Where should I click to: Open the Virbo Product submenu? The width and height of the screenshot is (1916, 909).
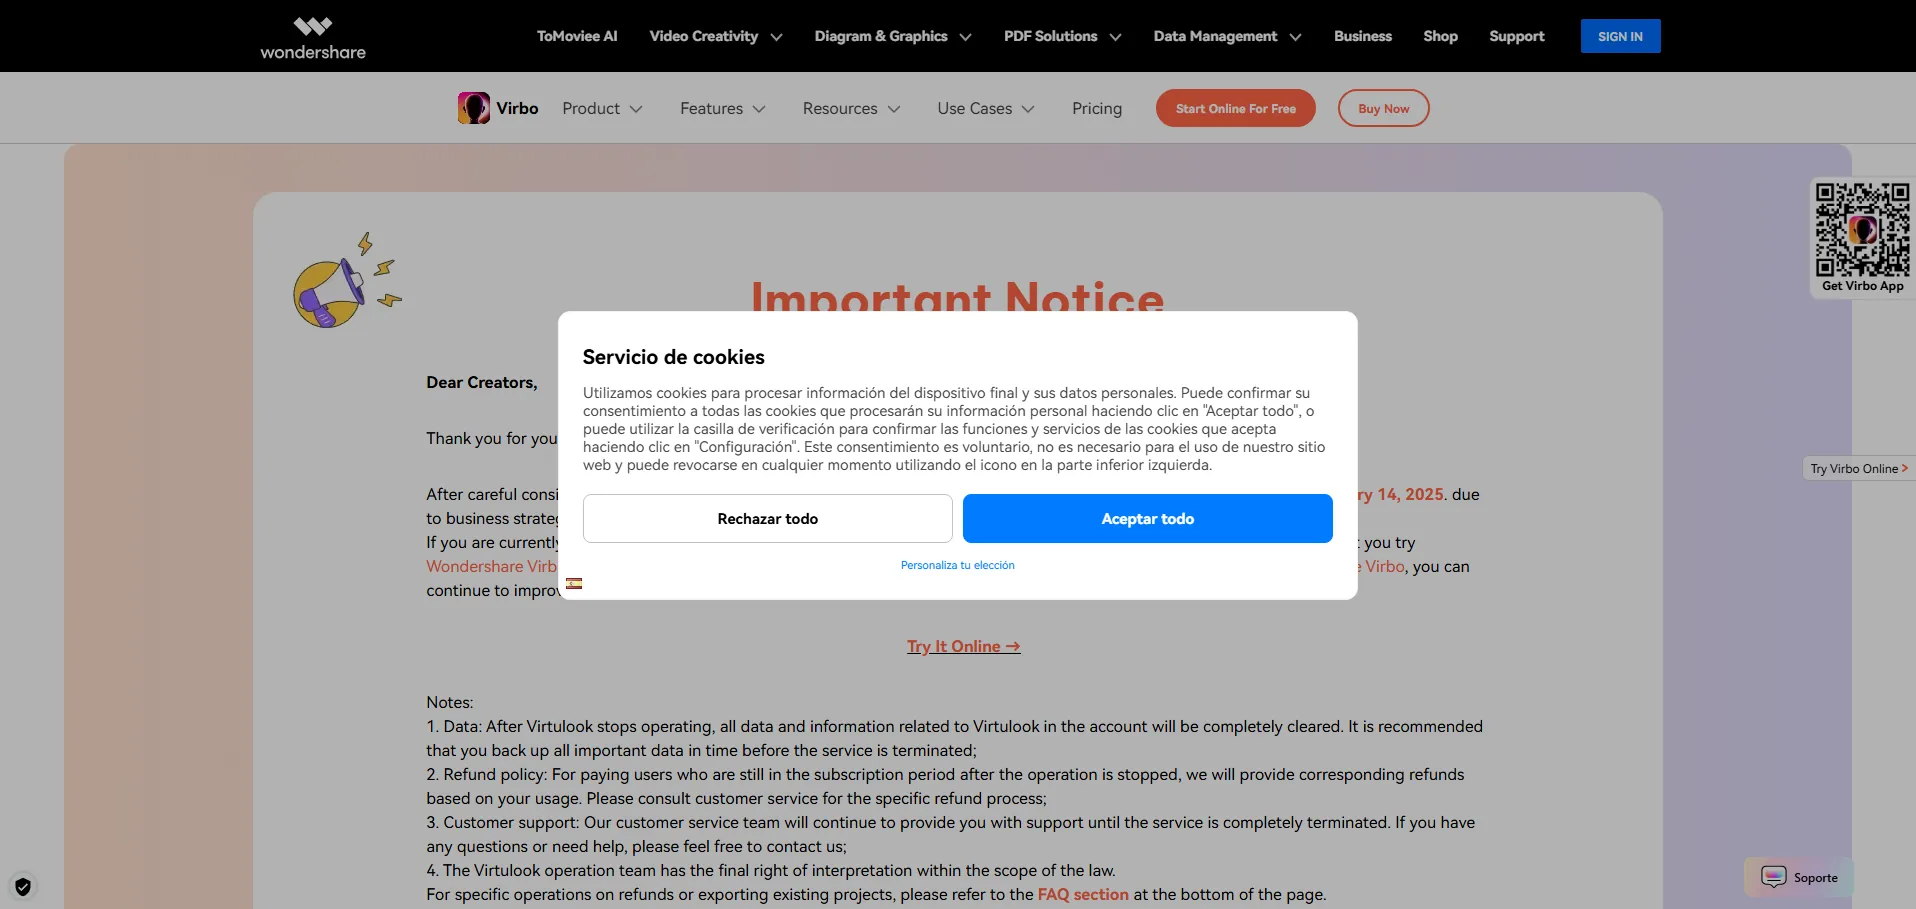coord(602,108)
